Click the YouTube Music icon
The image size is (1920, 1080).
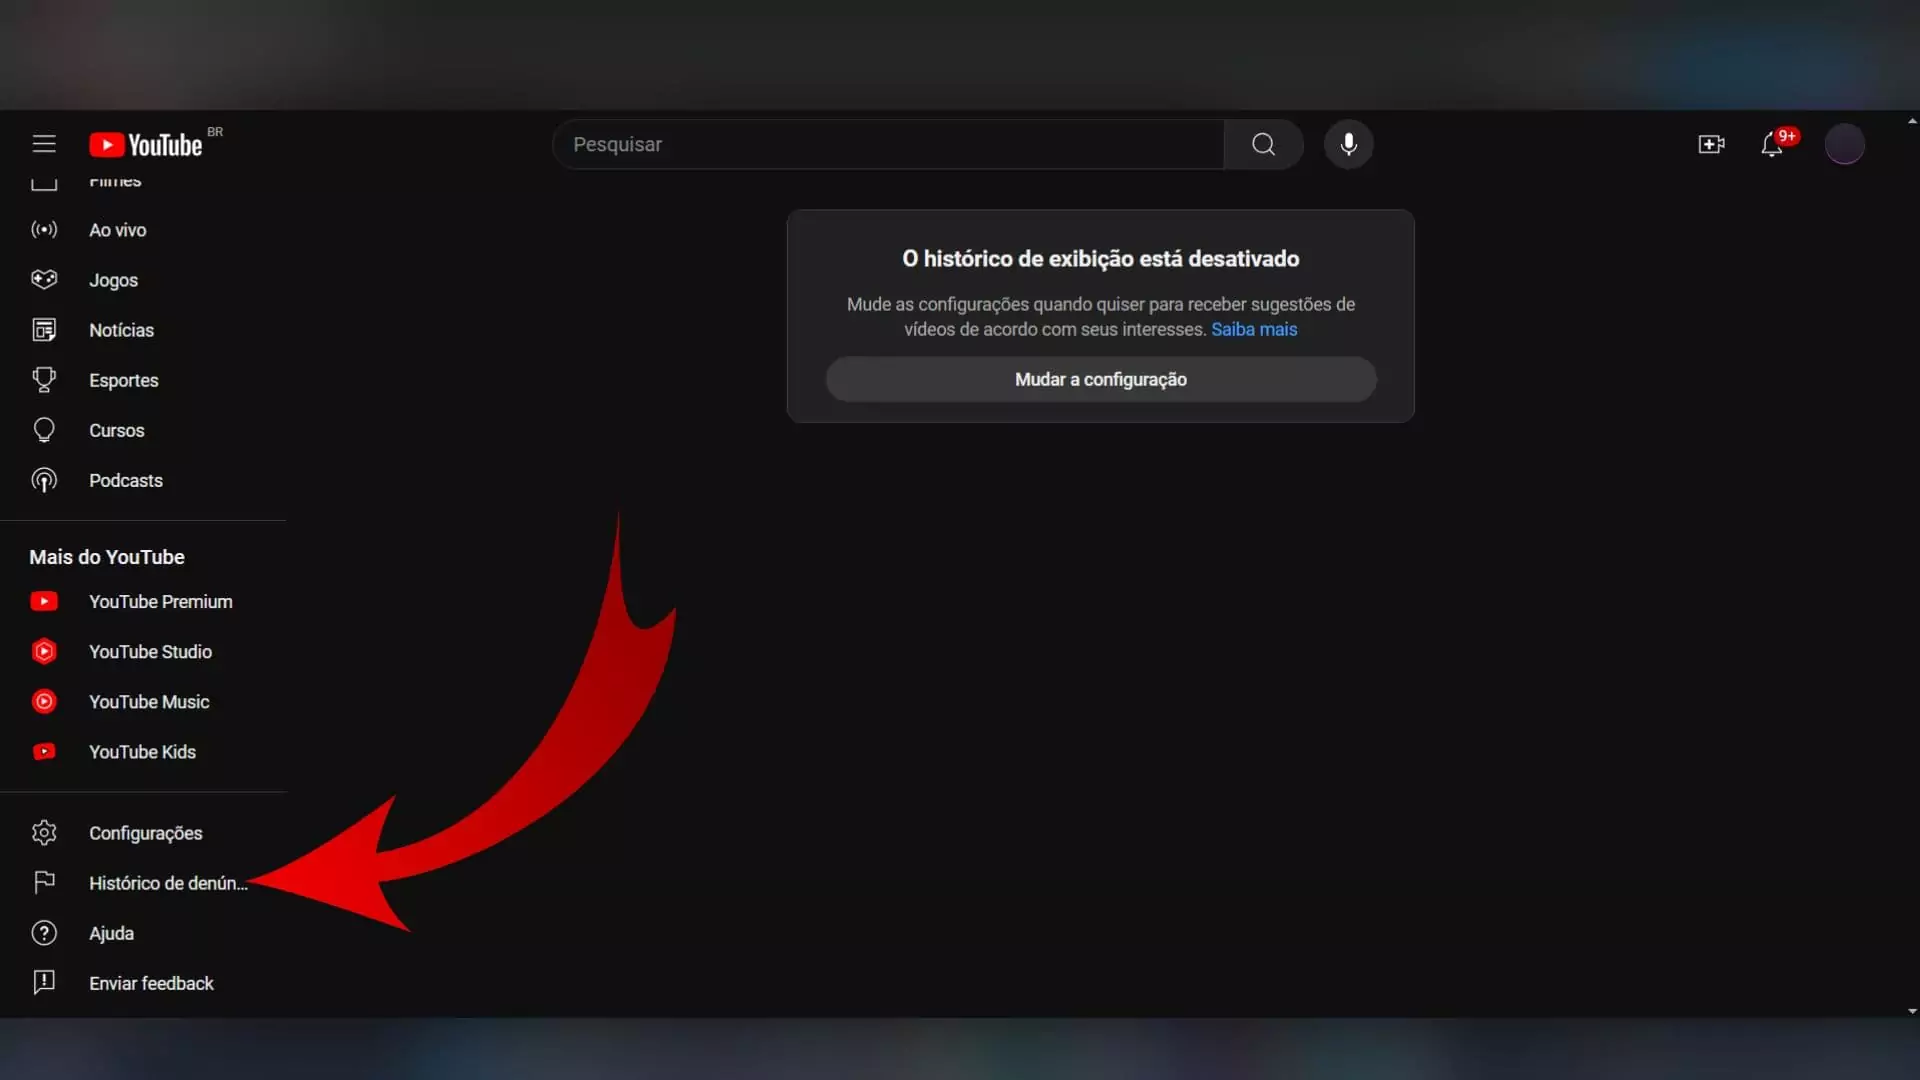click(x=44, y=701)
